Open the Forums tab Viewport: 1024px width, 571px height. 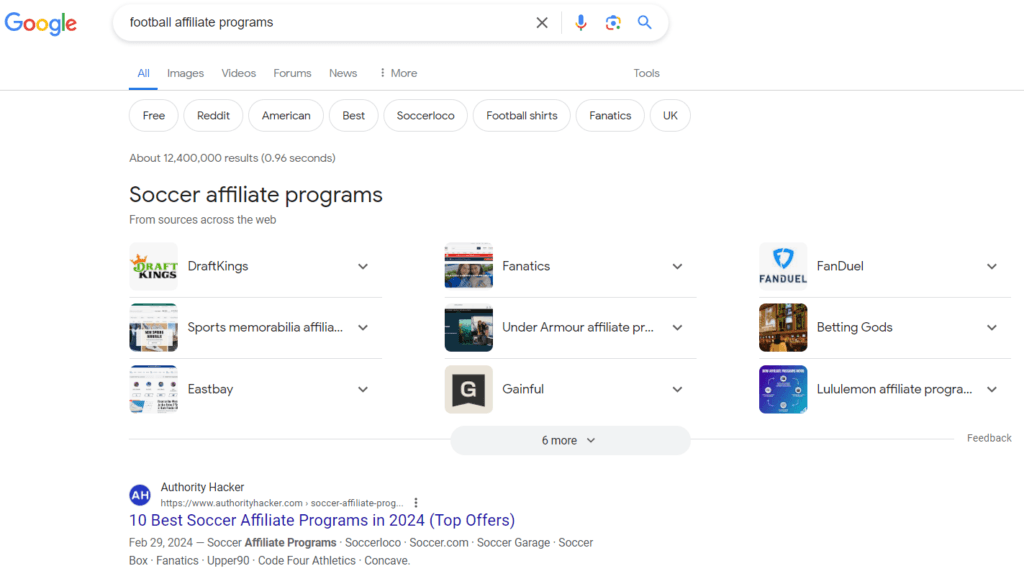tap(292, 73)
